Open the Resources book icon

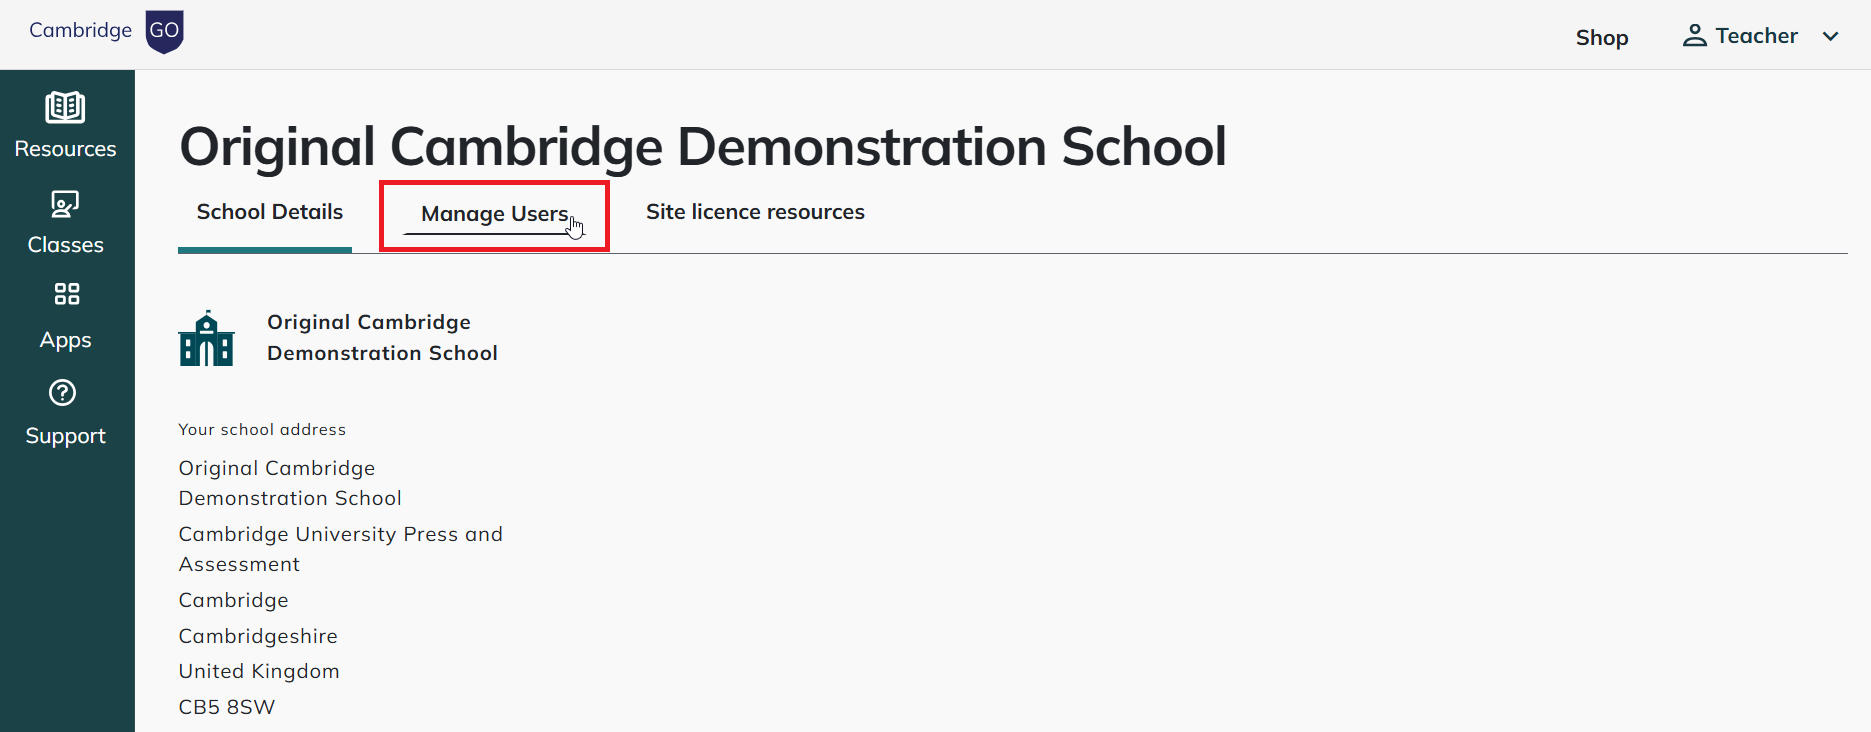point(65,107)
